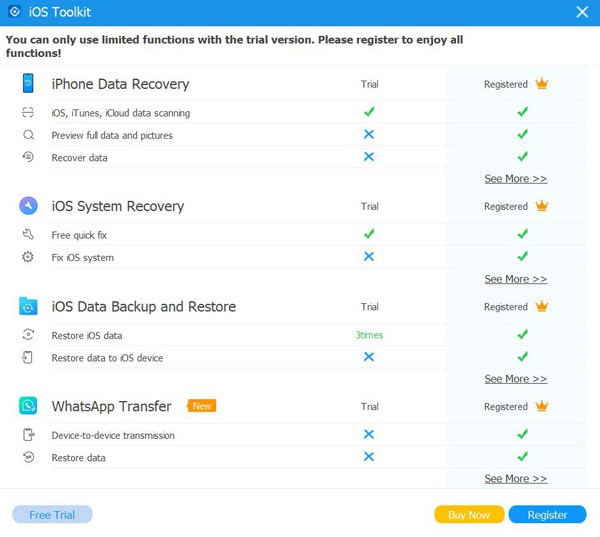Expand See More under iOS Data Backup and Restore
Viewport: 600px width, 537px height.
tap(515, 379)
